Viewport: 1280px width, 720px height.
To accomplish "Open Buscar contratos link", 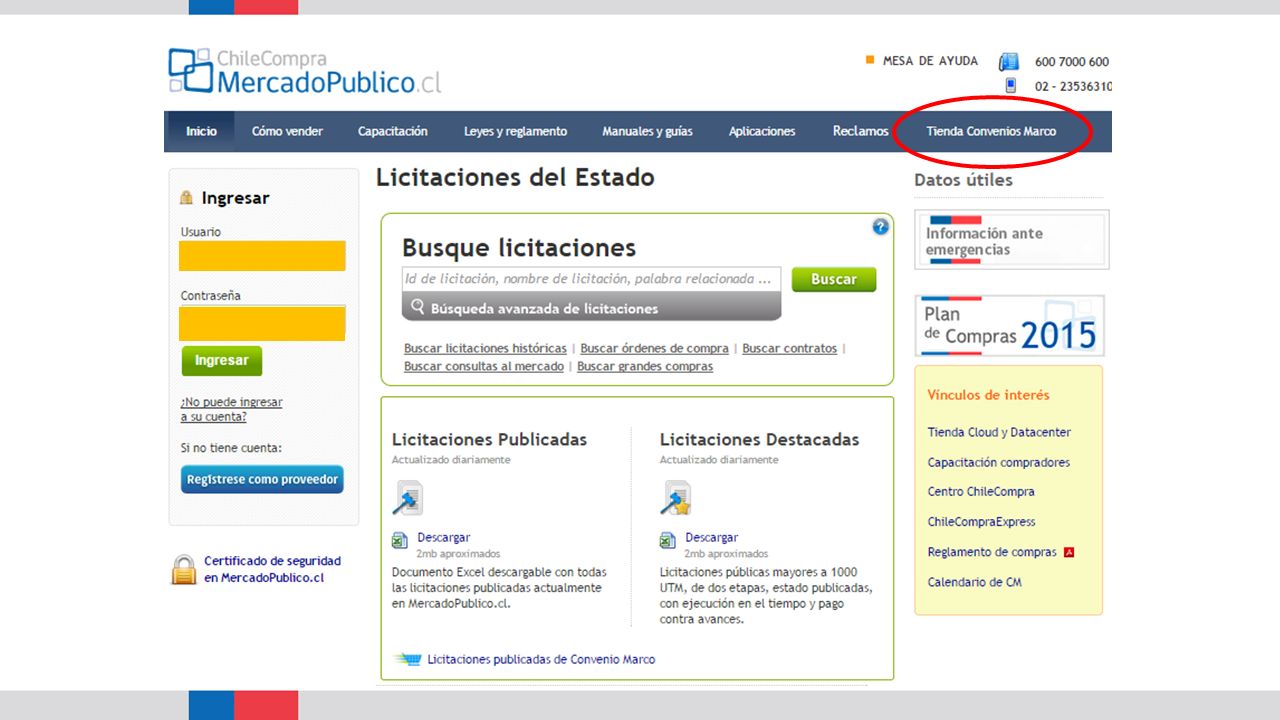I will pos(789,348).
